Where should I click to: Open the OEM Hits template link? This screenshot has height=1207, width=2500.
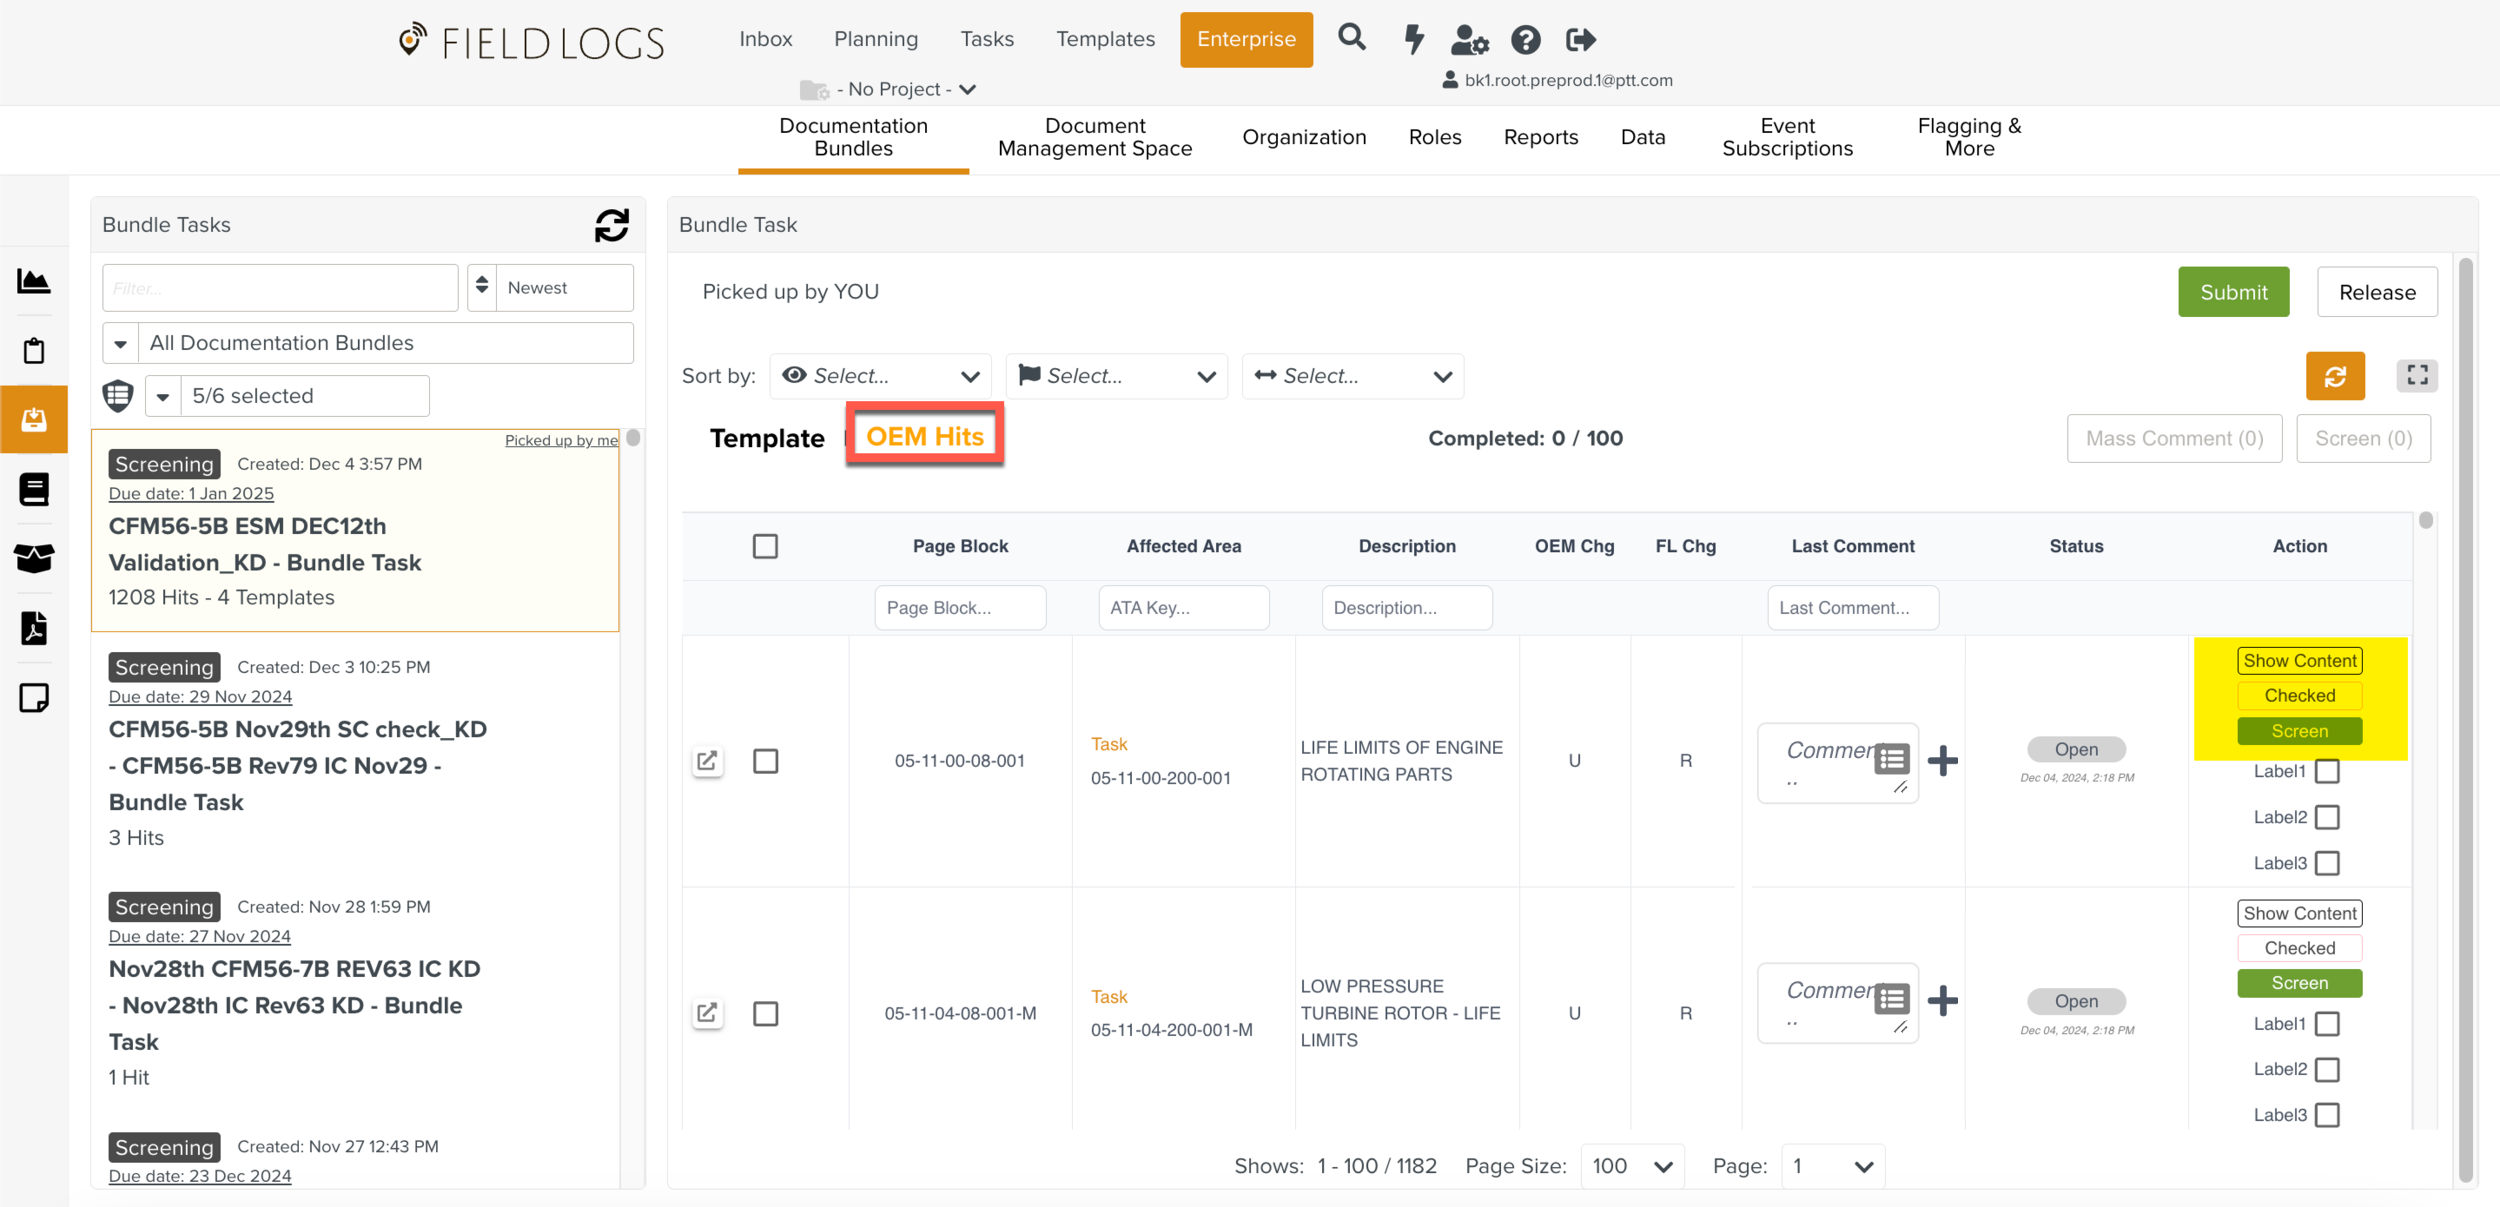(x=924, y=436)
